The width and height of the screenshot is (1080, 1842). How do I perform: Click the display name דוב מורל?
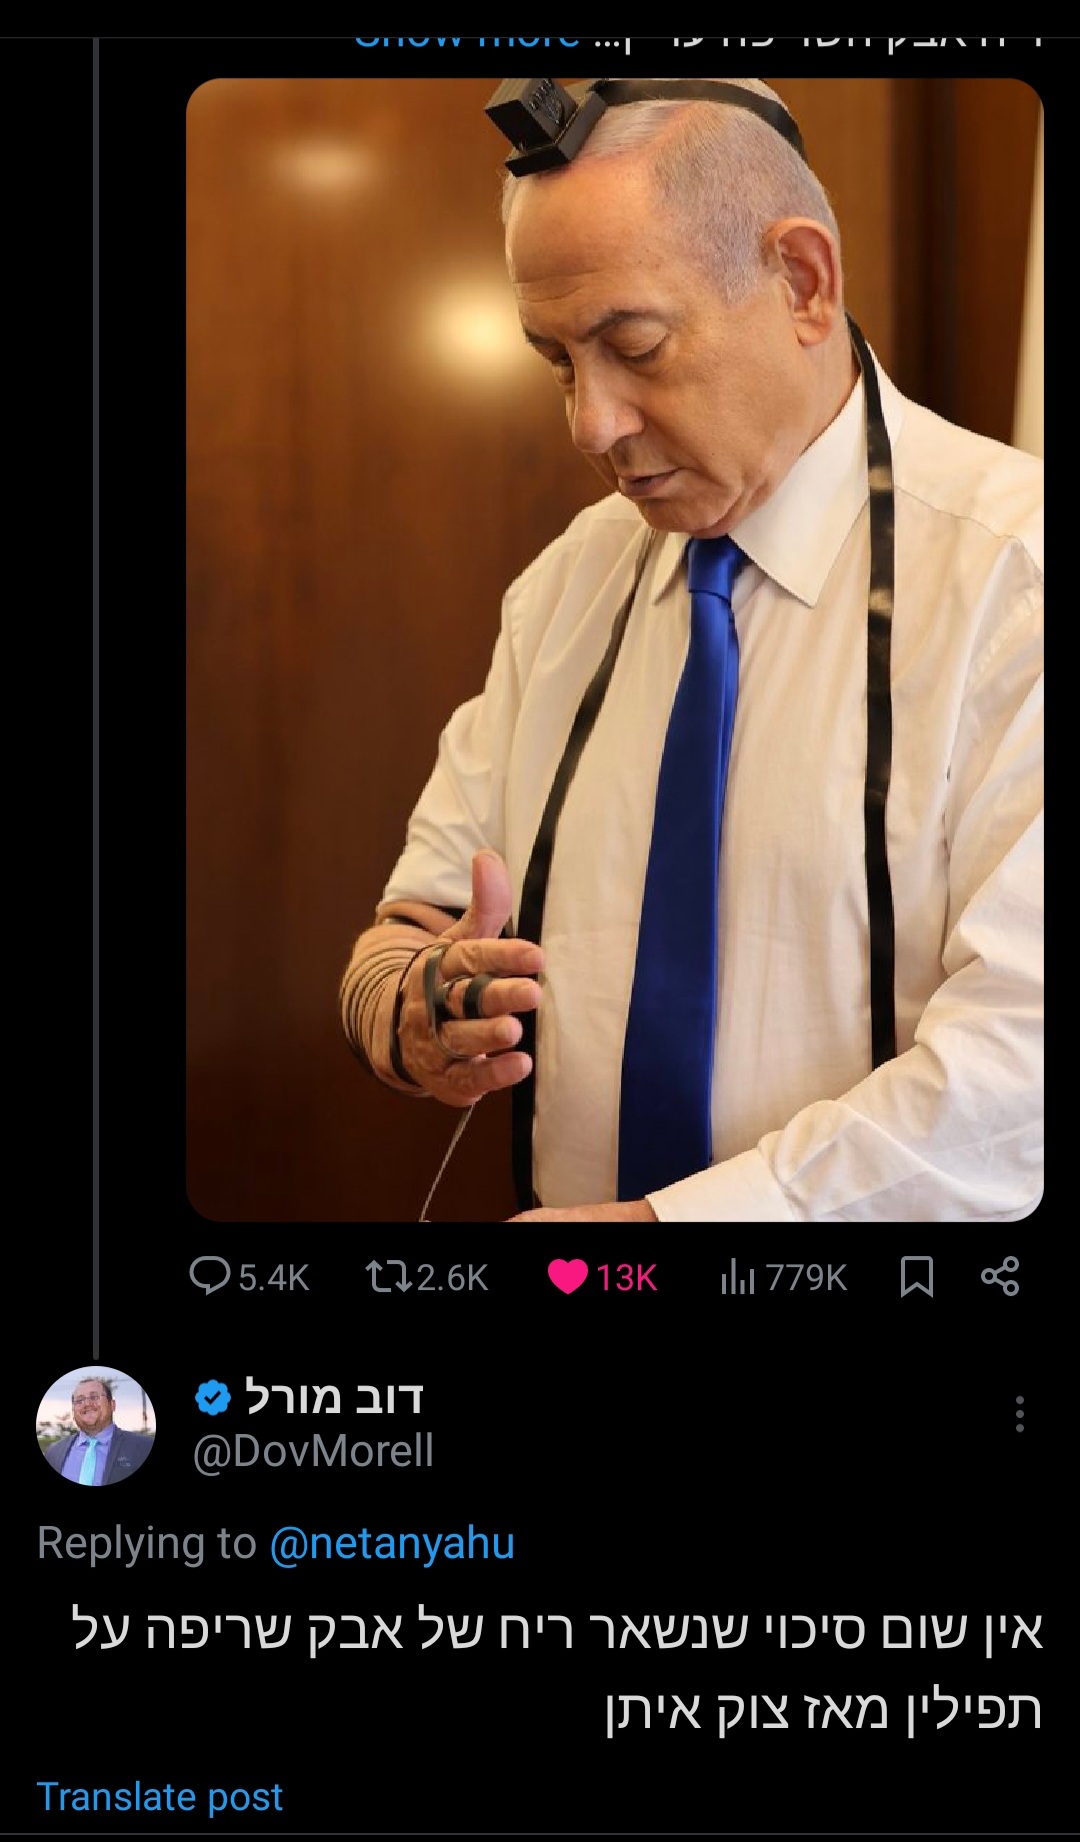pyautogui.click(x=334, y=1397)
